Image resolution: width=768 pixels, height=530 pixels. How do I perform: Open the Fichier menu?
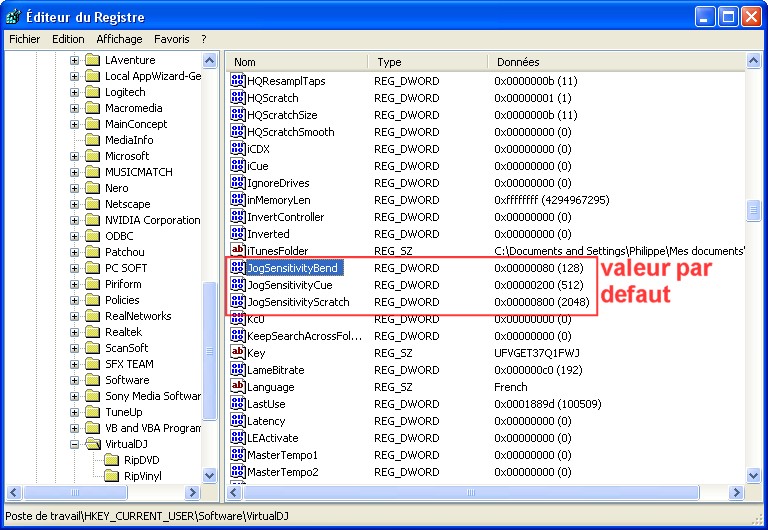[x=25, y=39]
